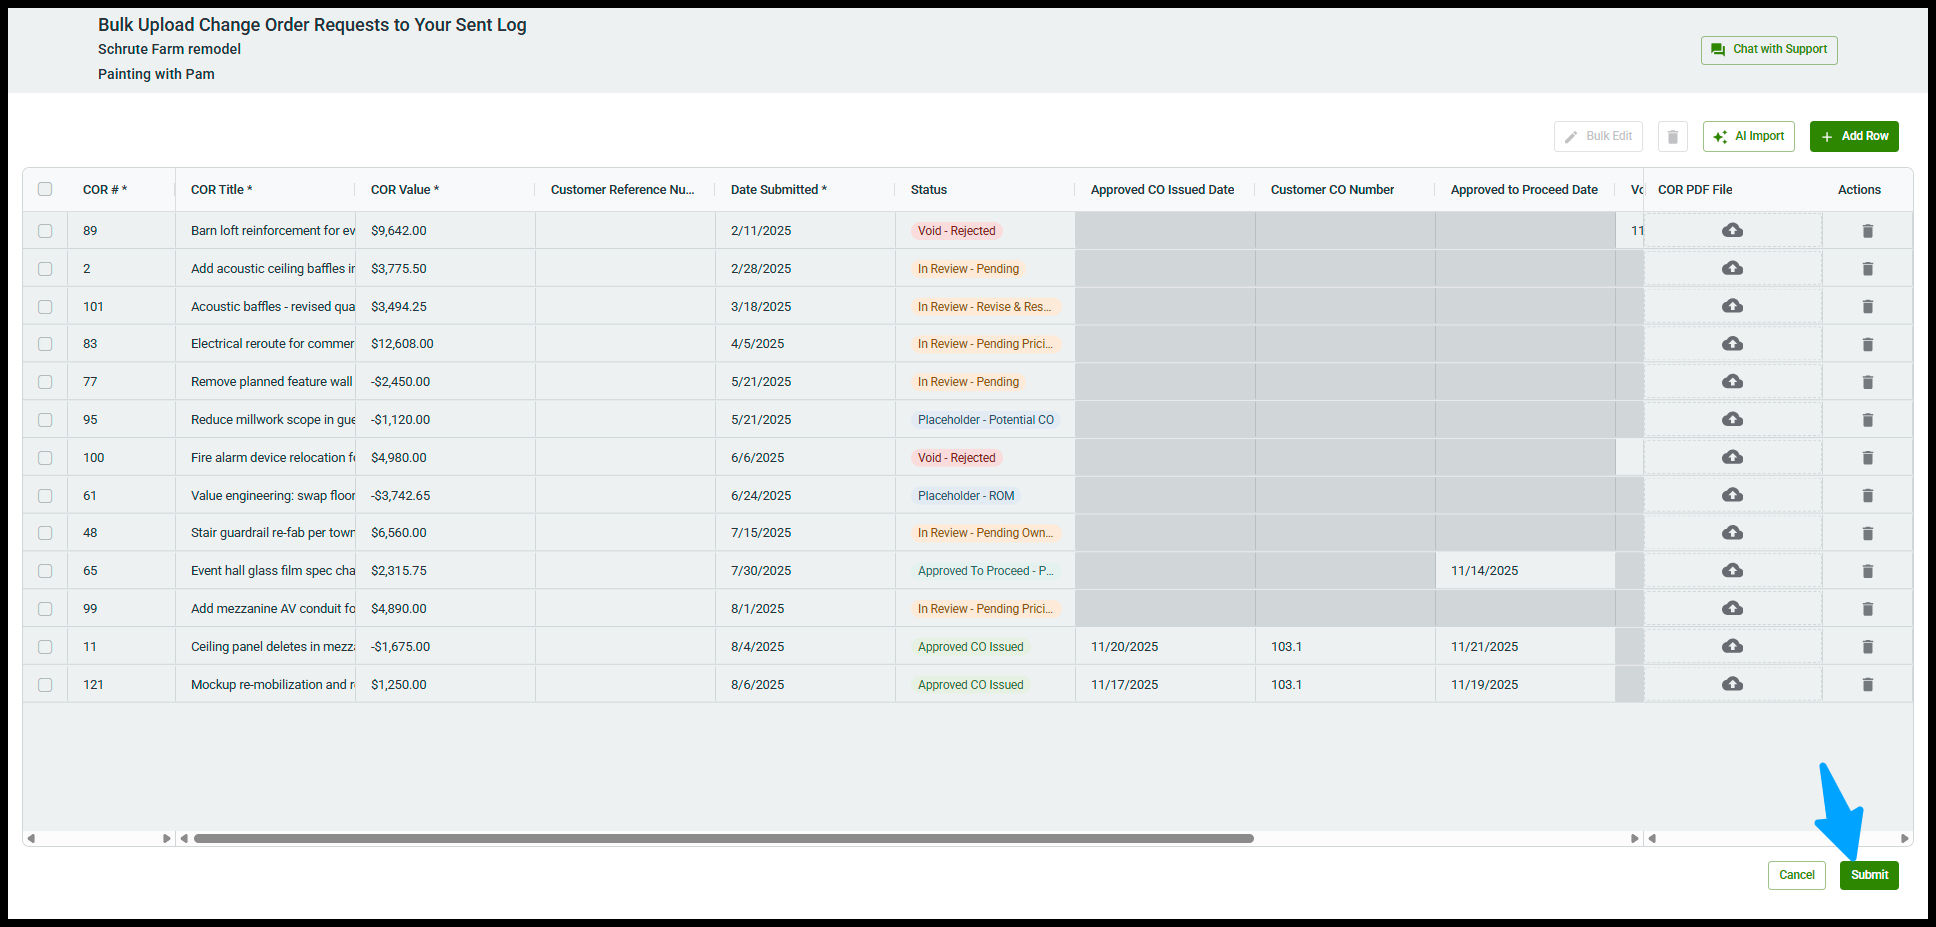Click upload cloud icon for COR 101
1936x927 pixels.
tap(1732, 306)
